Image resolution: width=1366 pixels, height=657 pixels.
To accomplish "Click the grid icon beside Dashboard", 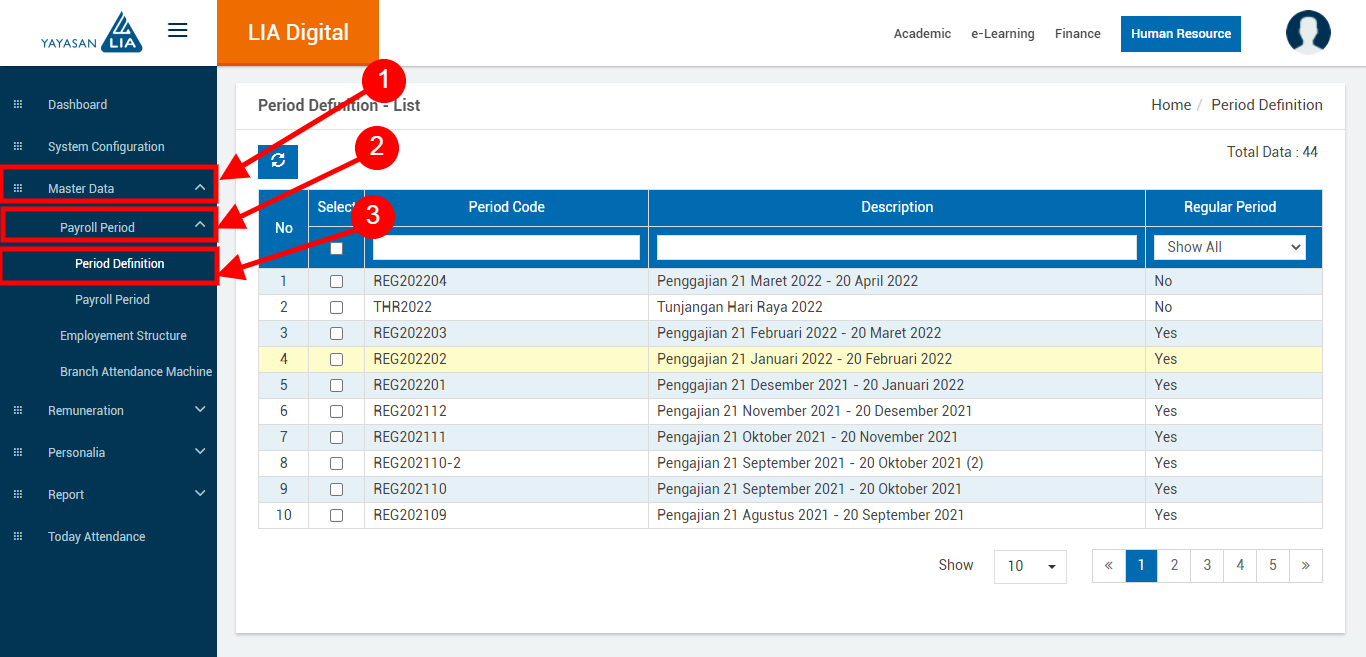I will 17,105.
